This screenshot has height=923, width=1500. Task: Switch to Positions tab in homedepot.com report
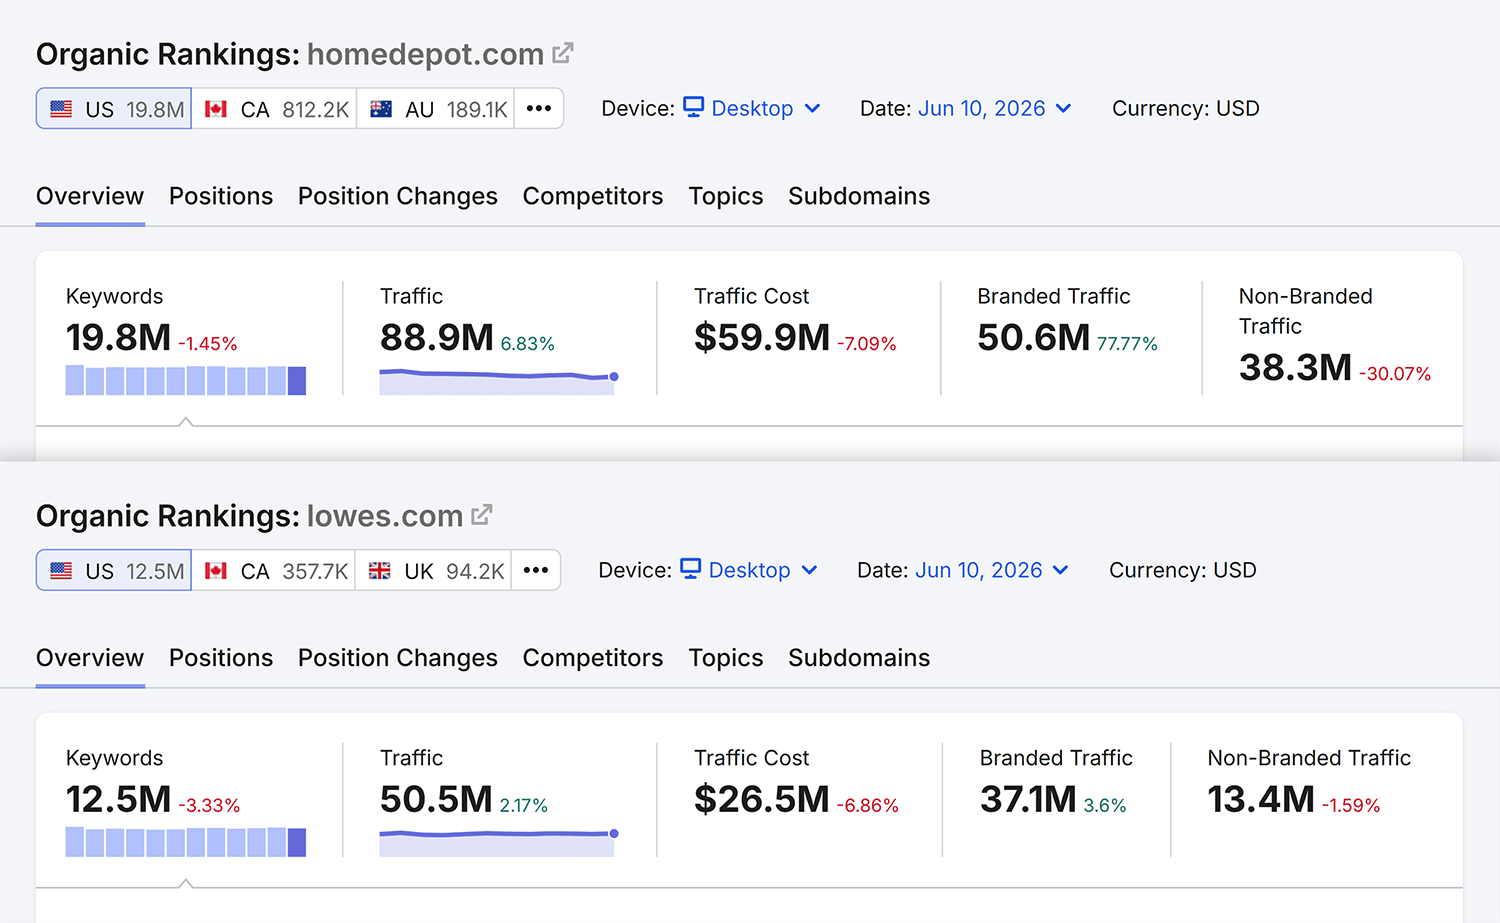point(221,196)
